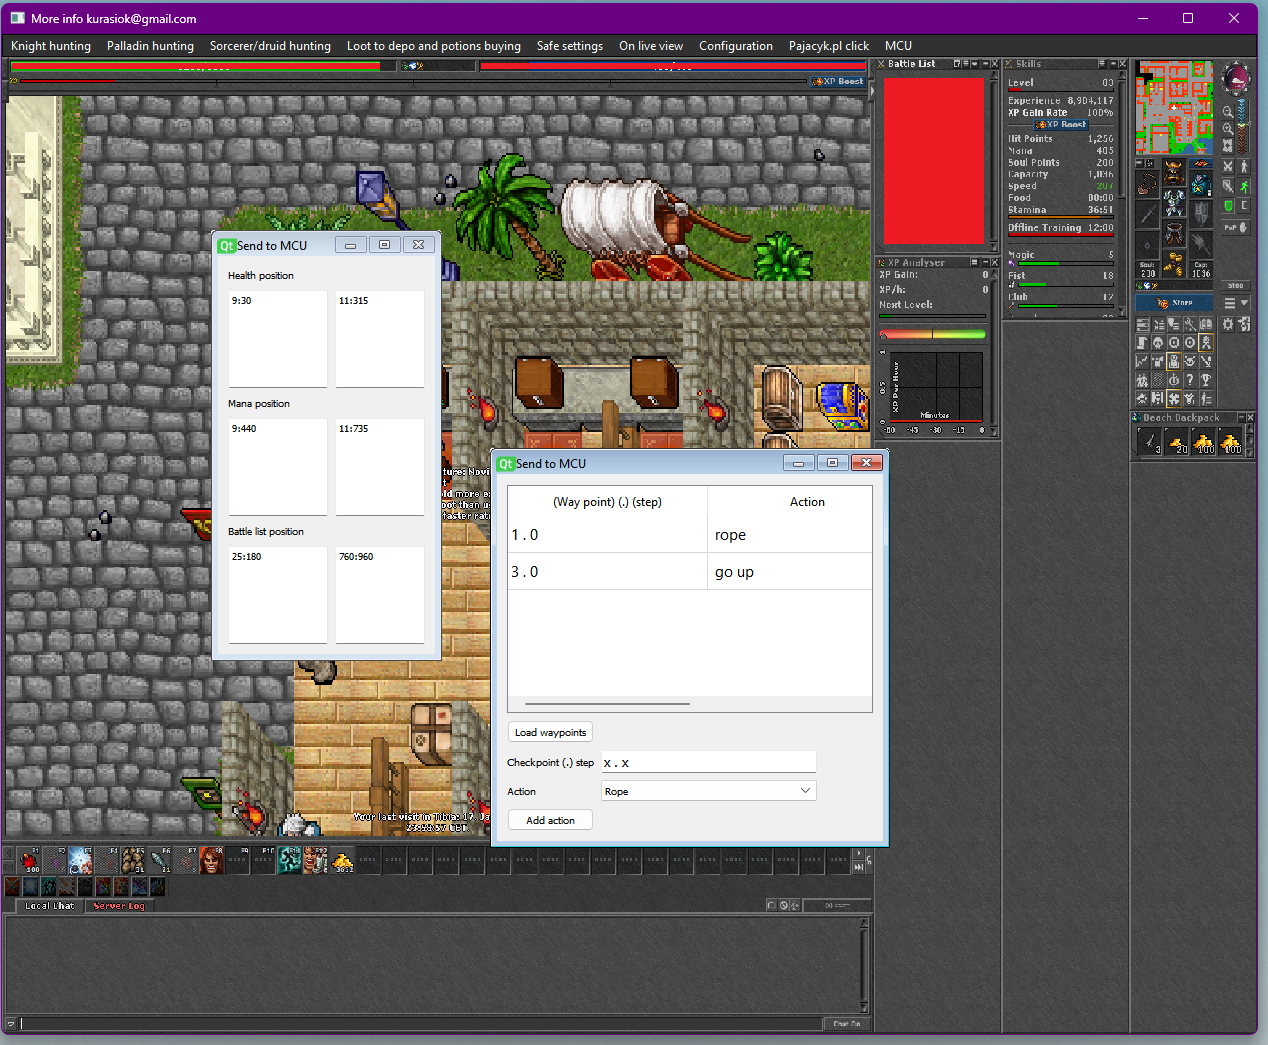Click the question mark help icon

[x=1190, y=380]
